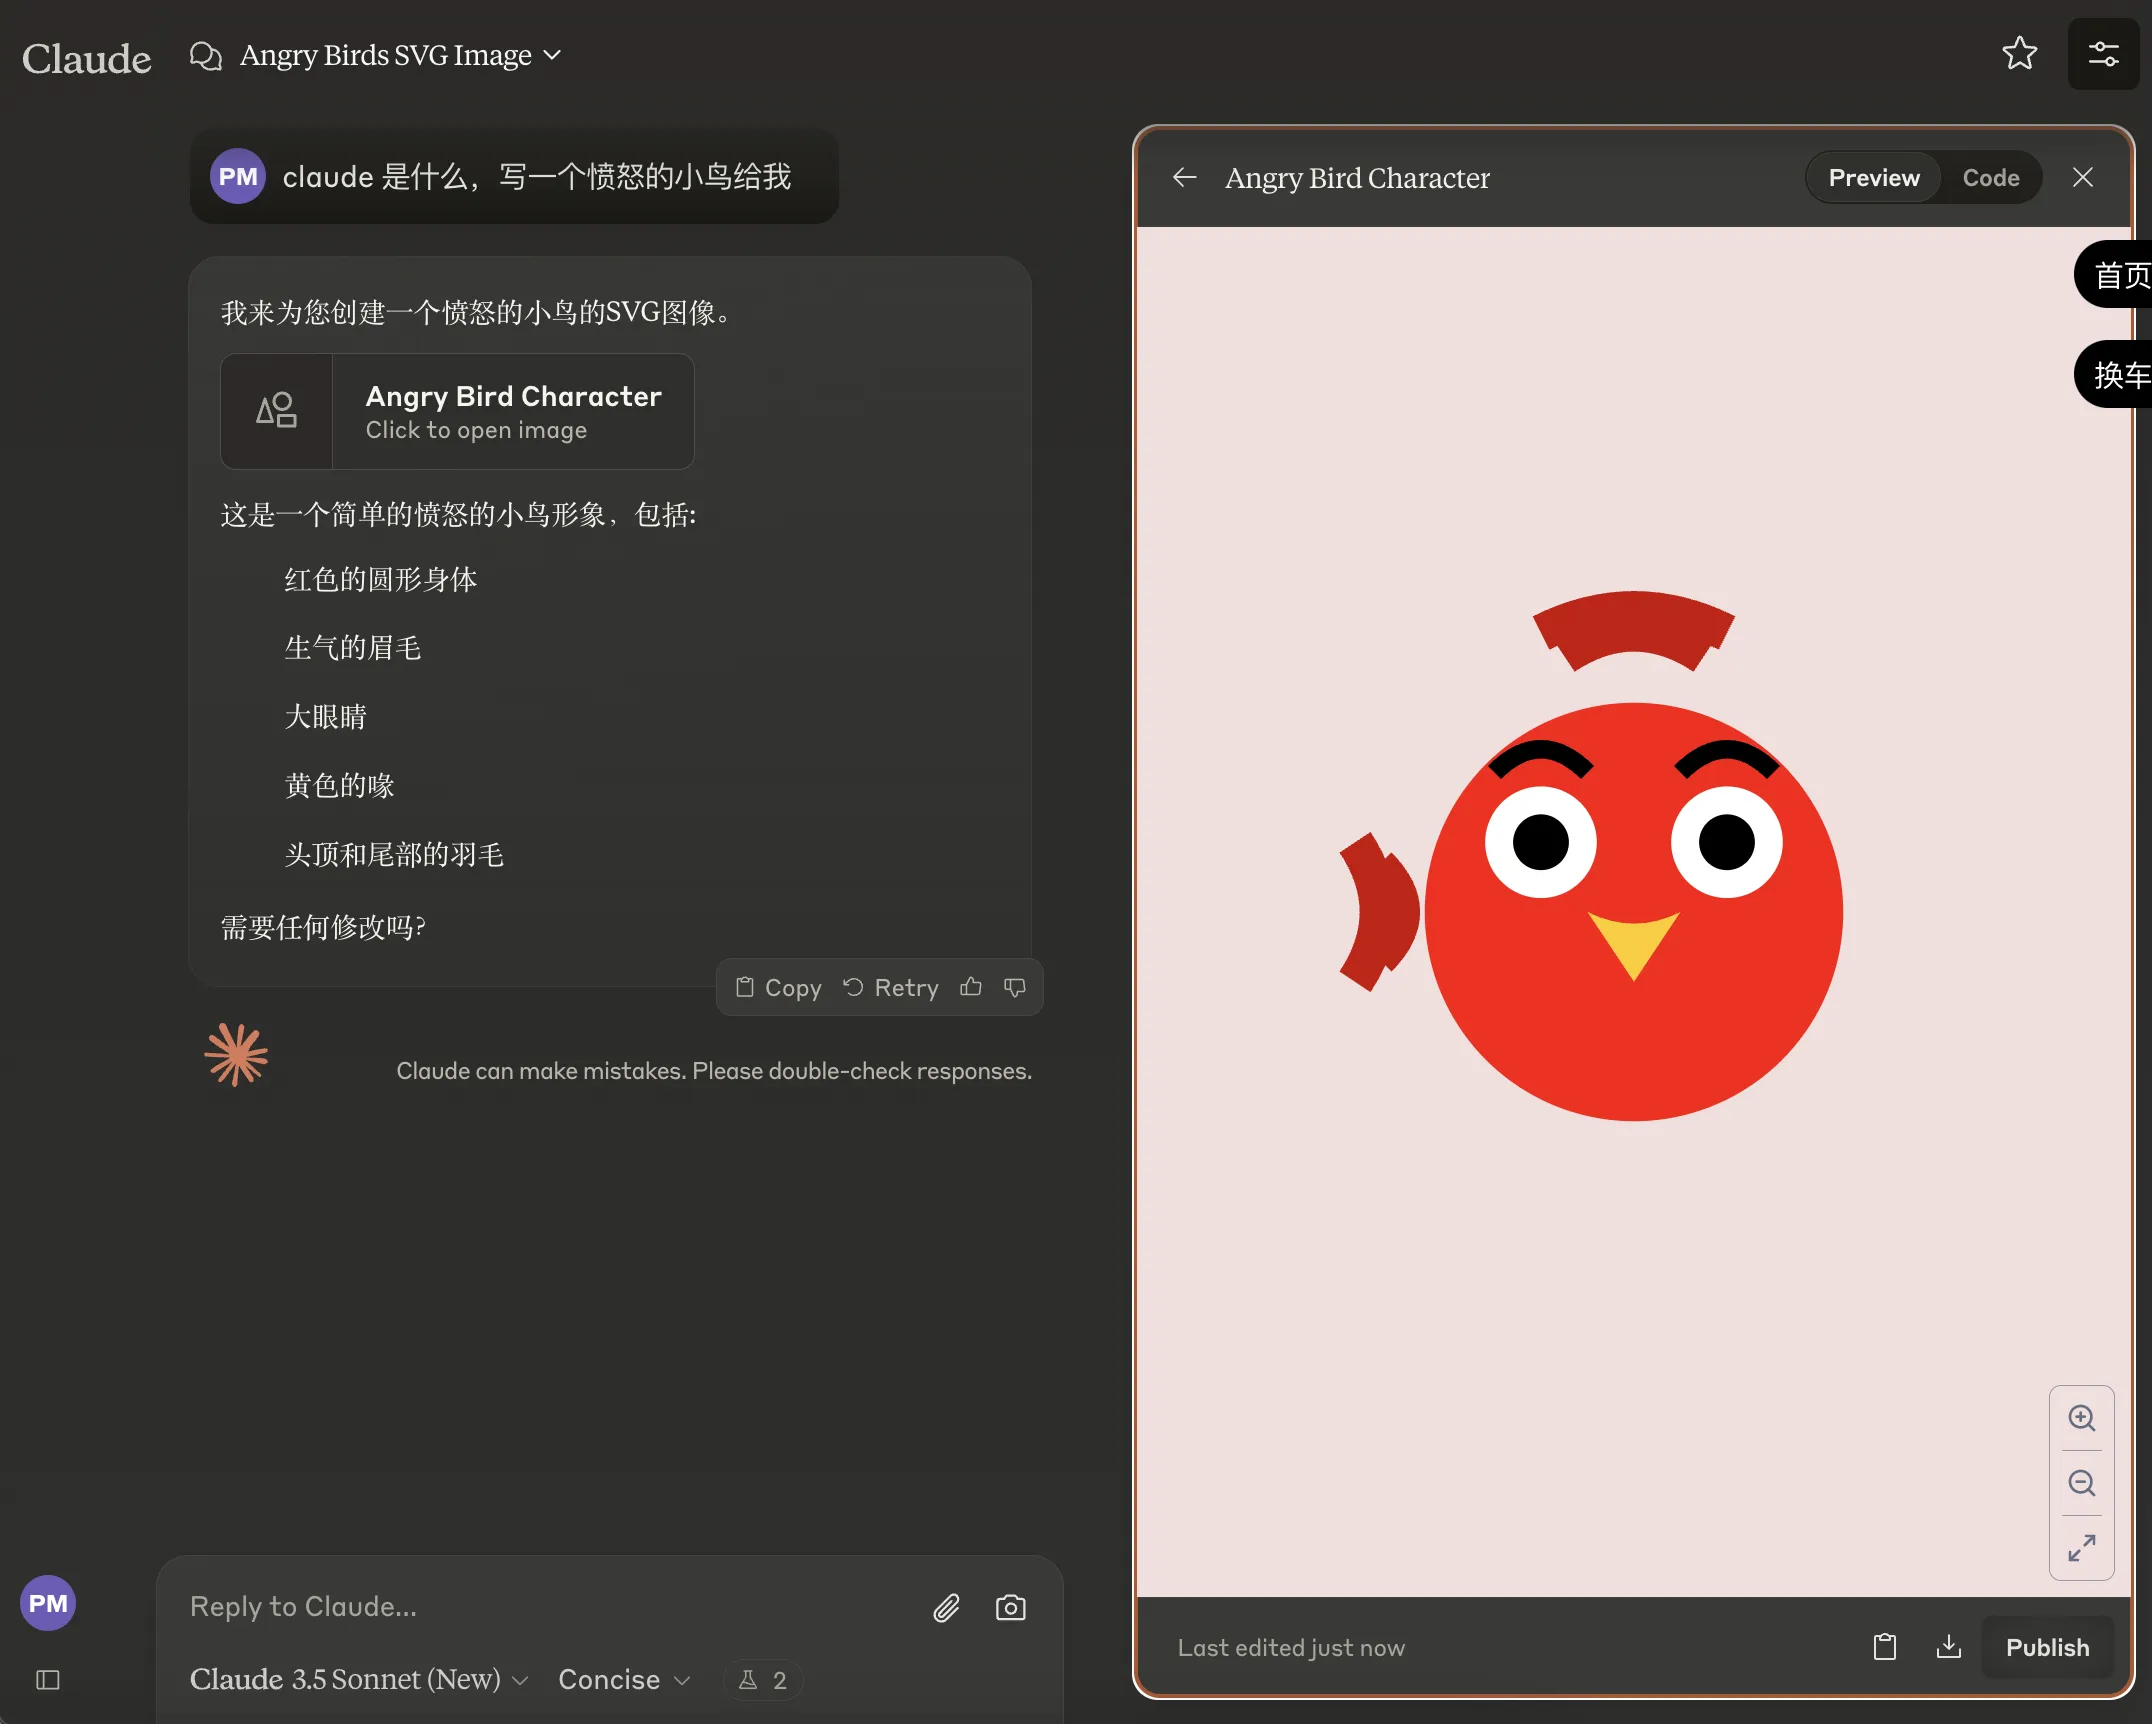Click the shapes icon on the artifact card
This screenshot has height=1724, width=2152.
[277, 411]
